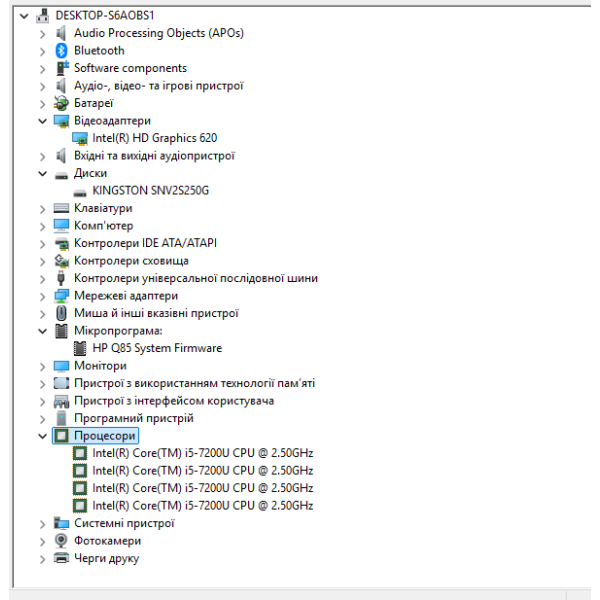Viewport: 600px width, 600px height.
Task: Click the Фотокамери webcam icon
Action: pos(61,541)
